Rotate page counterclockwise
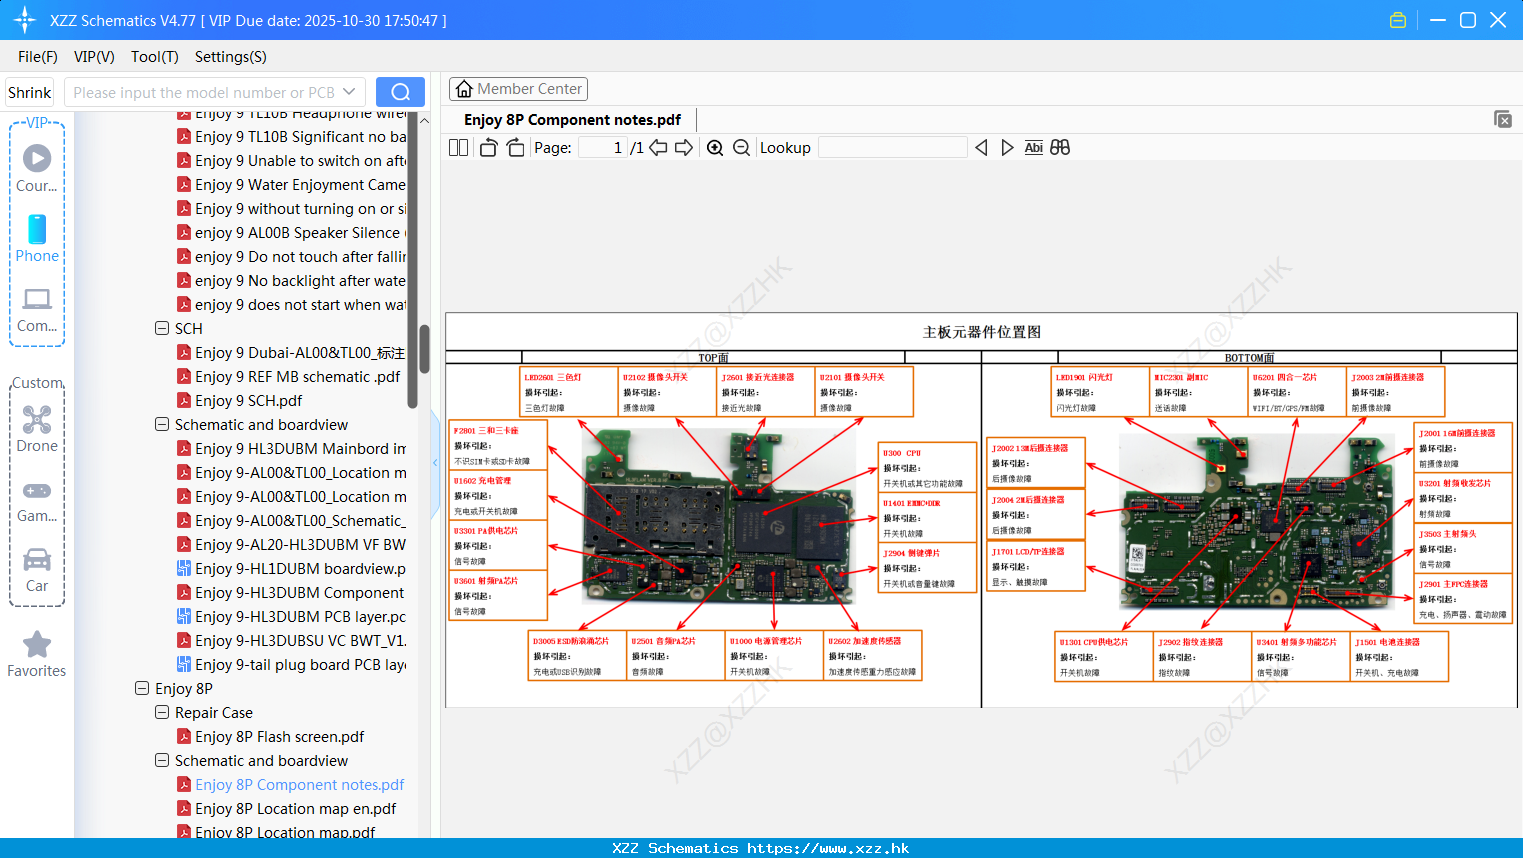 coord(488,147)
